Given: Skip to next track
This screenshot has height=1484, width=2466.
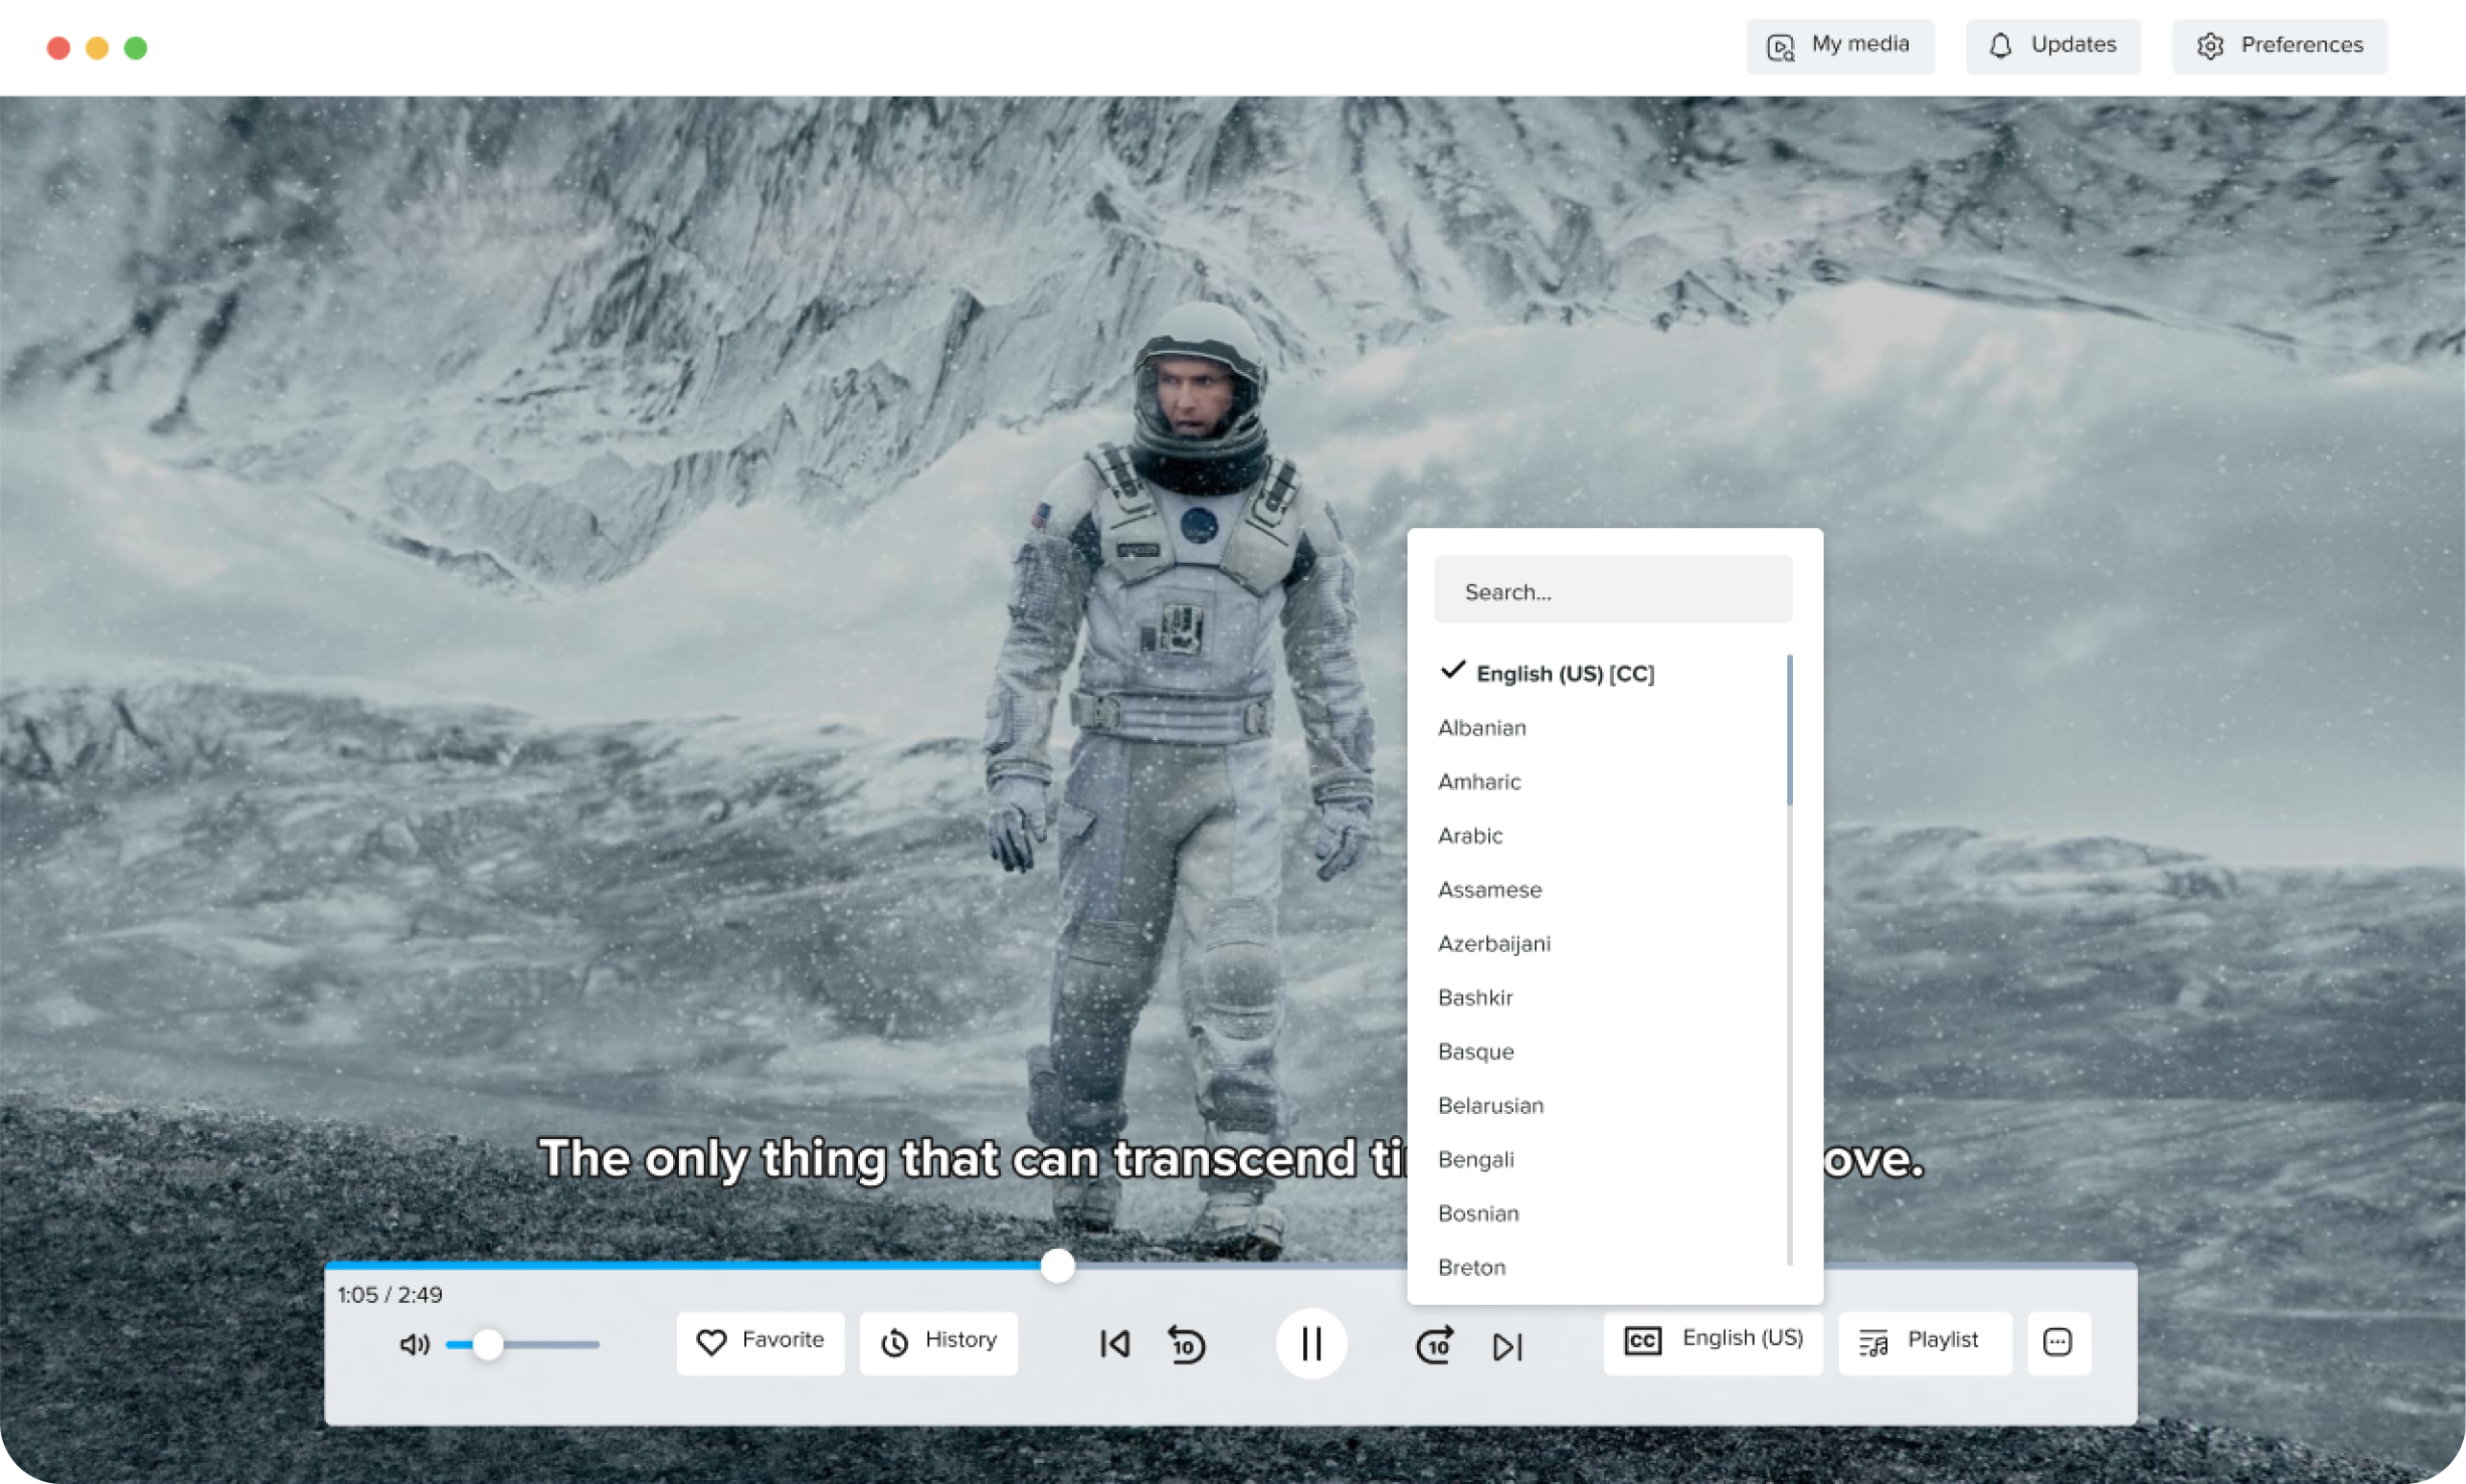Looking at the screenshot, I should click(x=1507, y=1346).
